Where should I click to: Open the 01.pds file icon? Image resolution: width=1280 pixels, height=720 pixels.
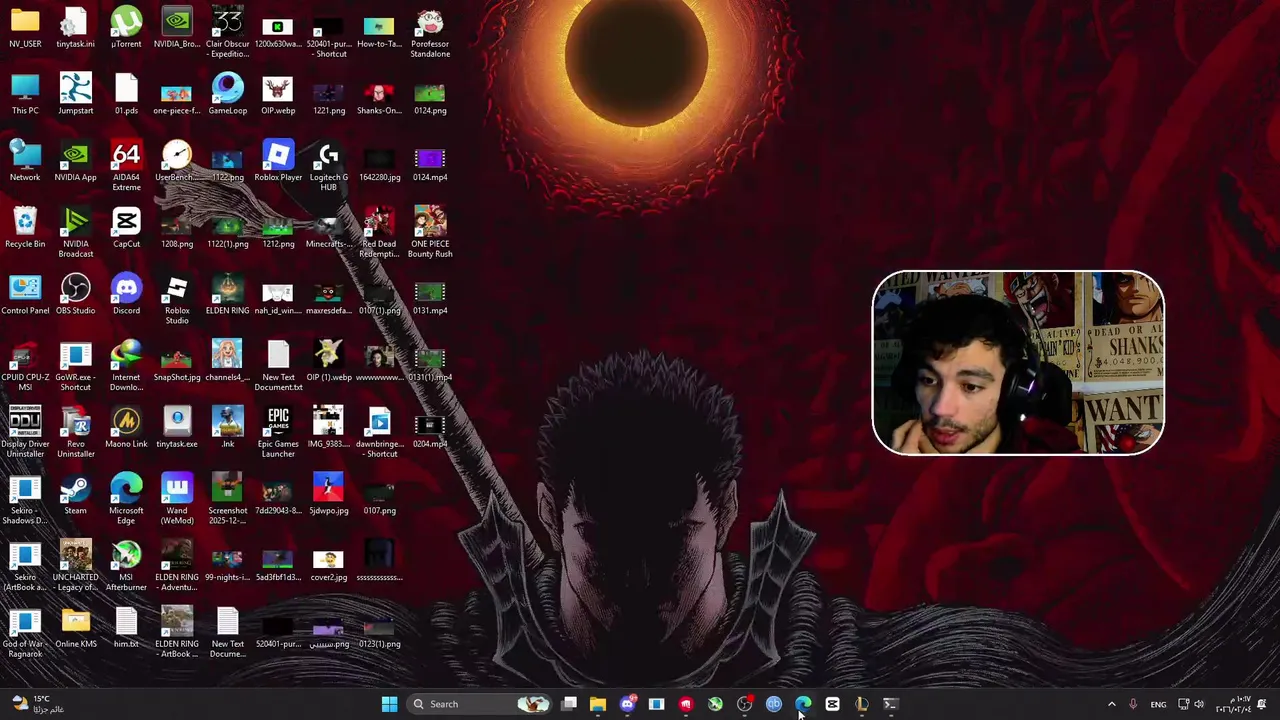point(126,94)
